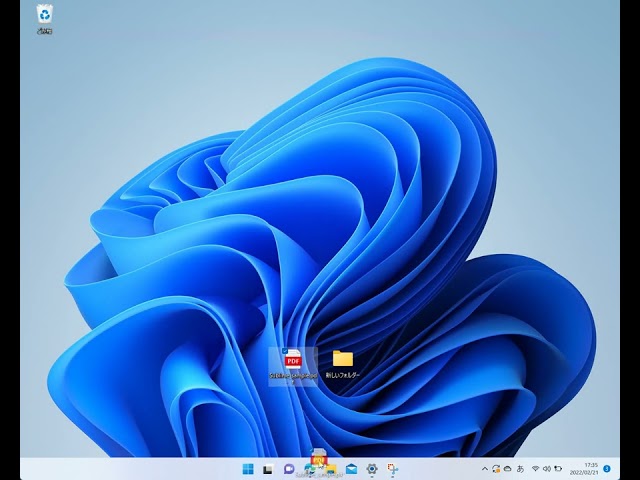Open Task View from the taskbar

tap(268, 469)
